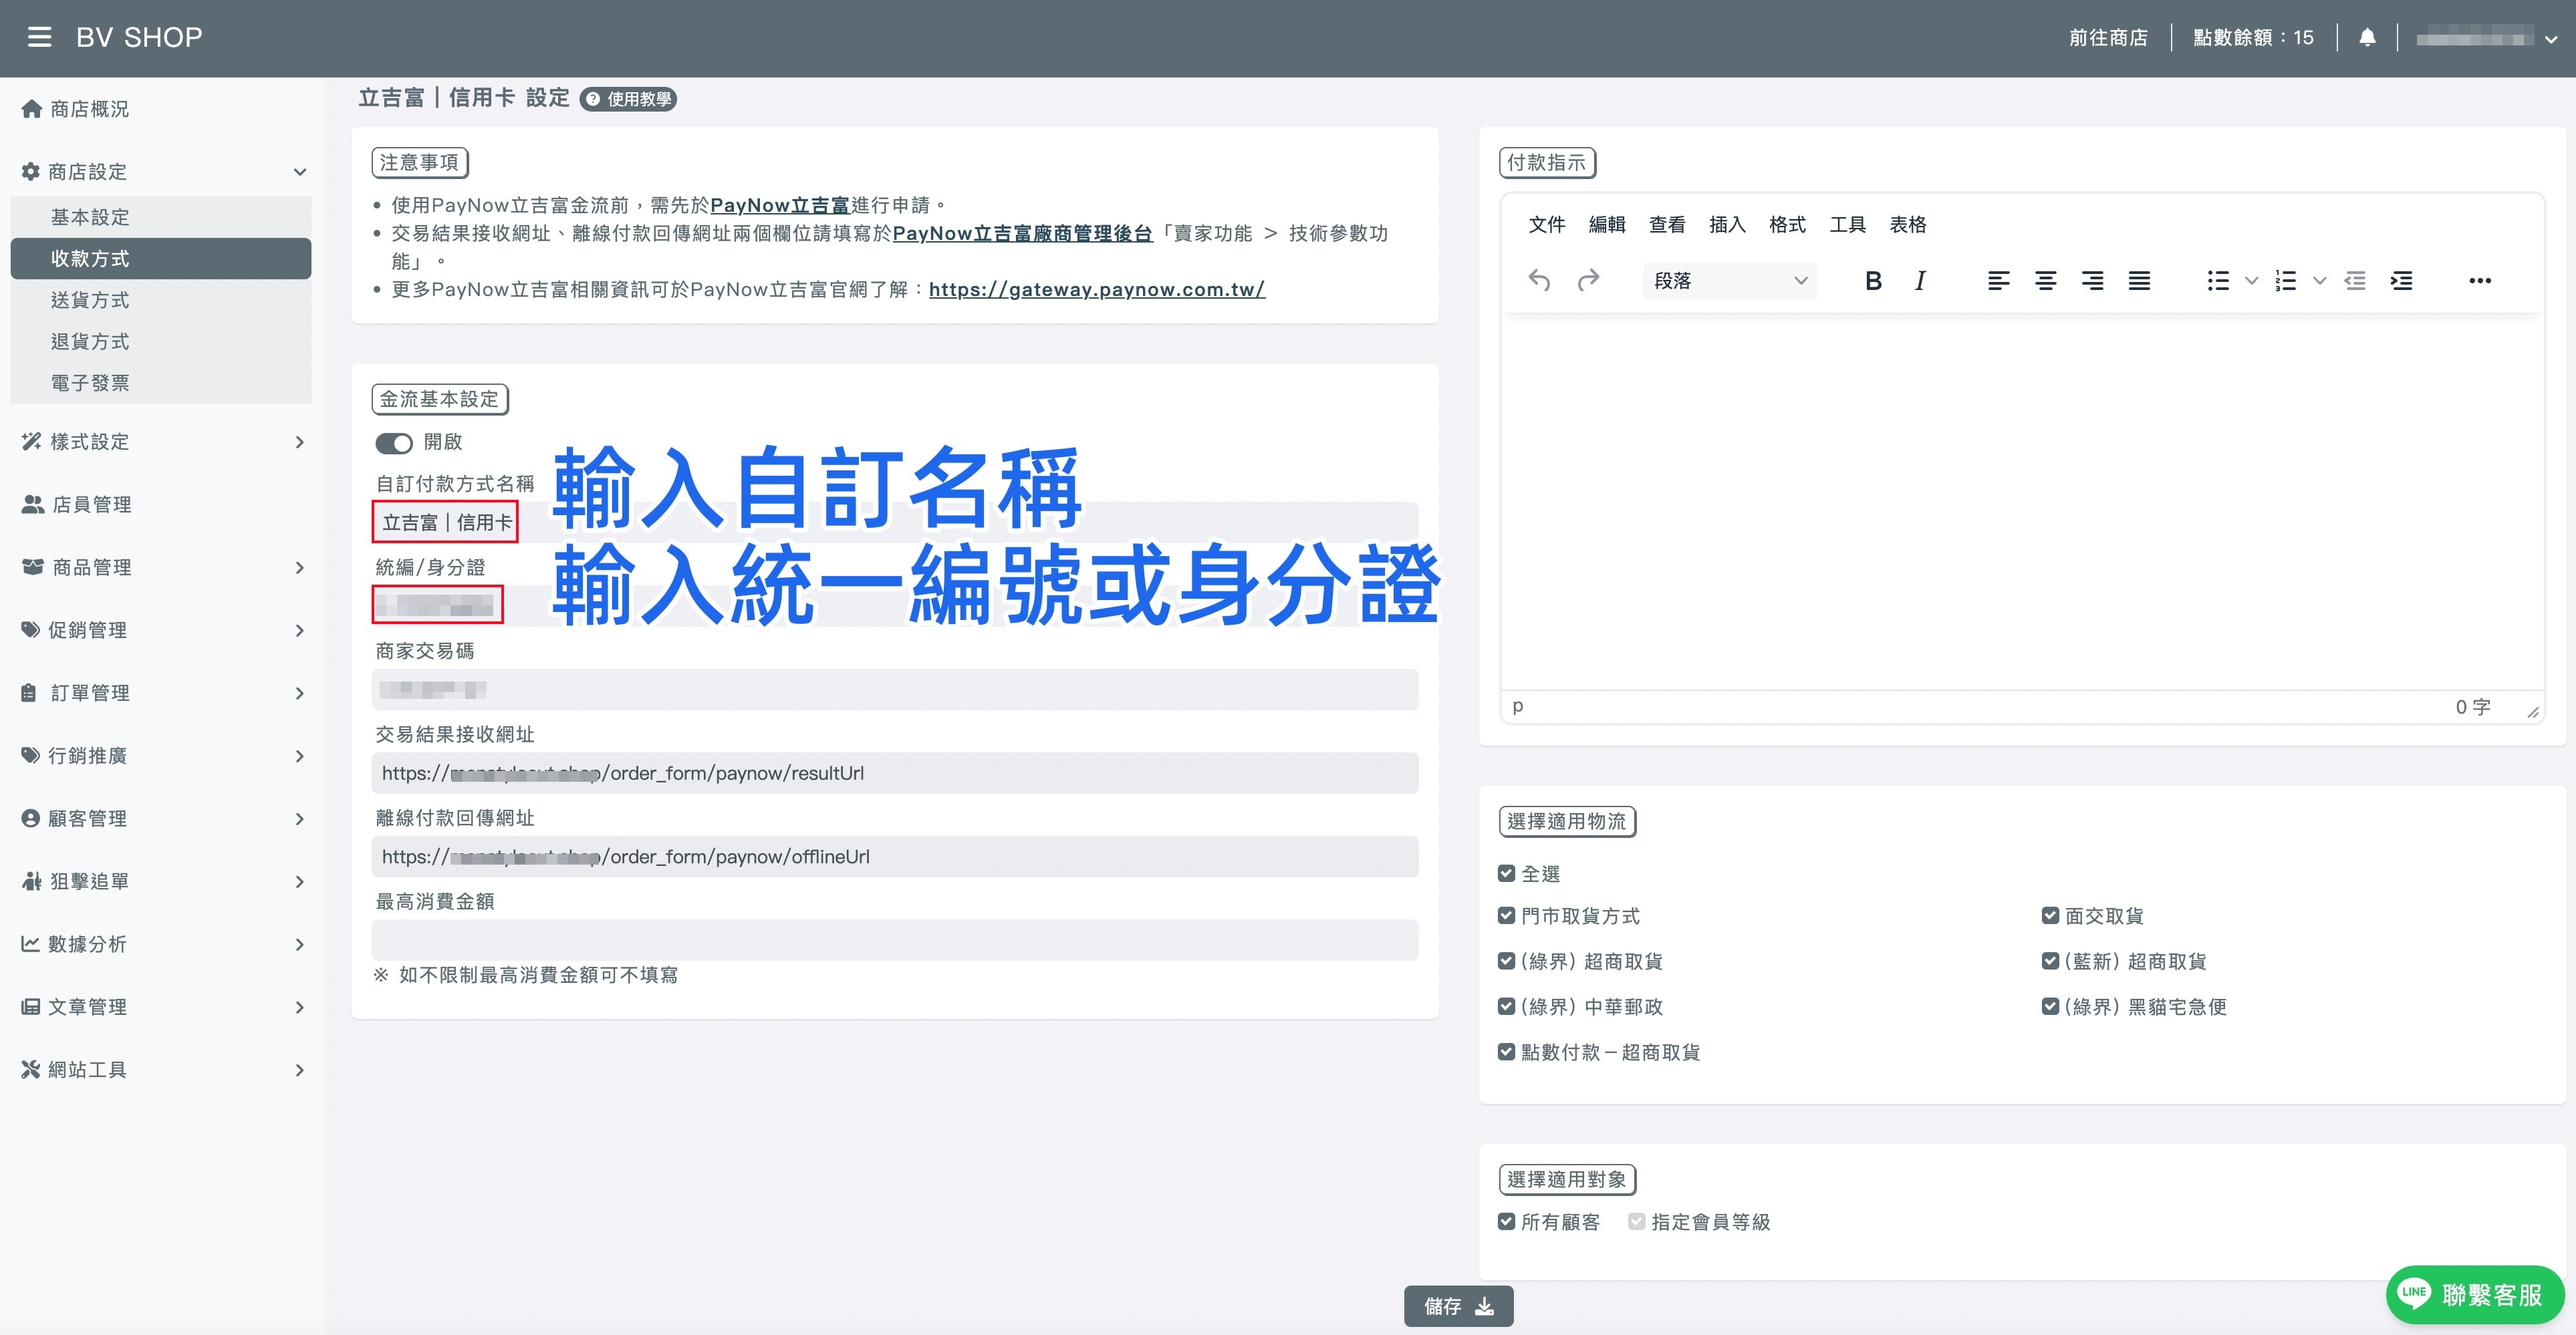Select 送貨方式 in sidebar

[160, 300]
